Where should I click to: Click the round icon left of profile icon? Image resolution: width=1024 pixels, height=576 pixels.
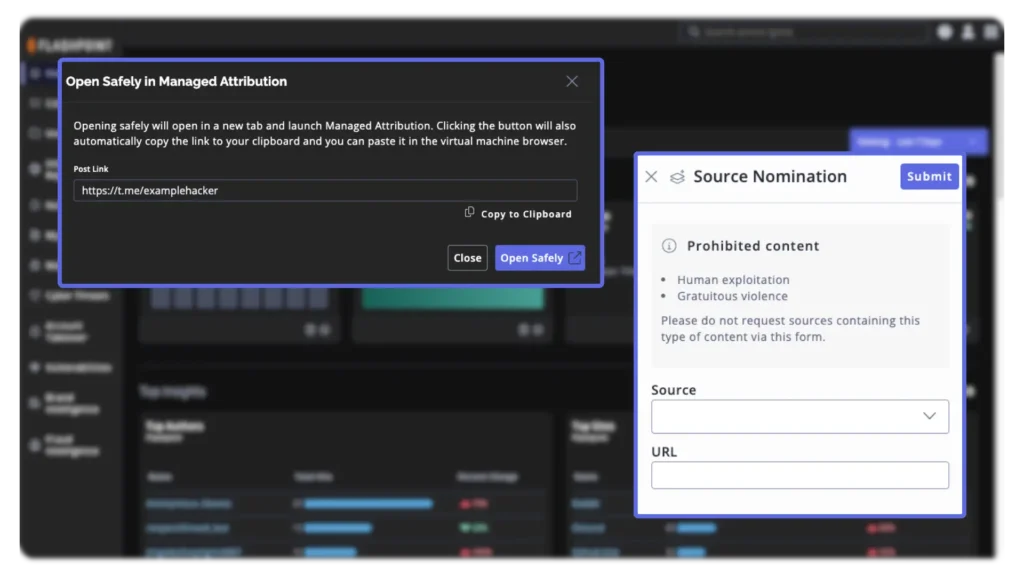tap(945, 32)
